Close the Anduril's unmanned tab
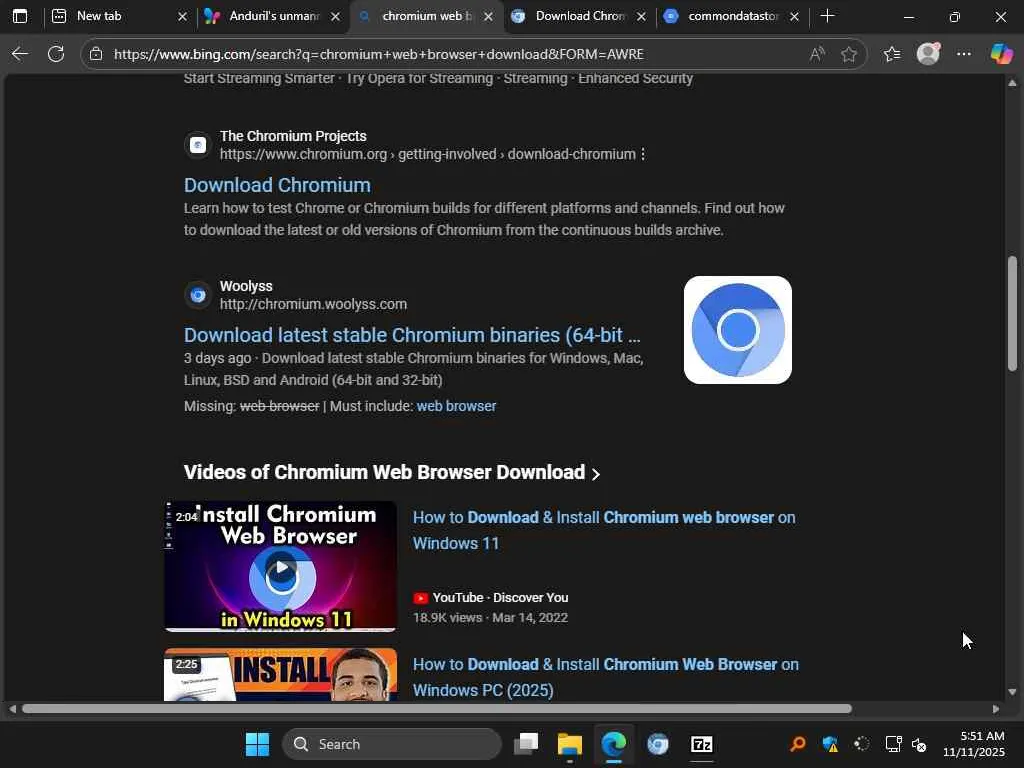1024x768 pixels. click(335, 17)
